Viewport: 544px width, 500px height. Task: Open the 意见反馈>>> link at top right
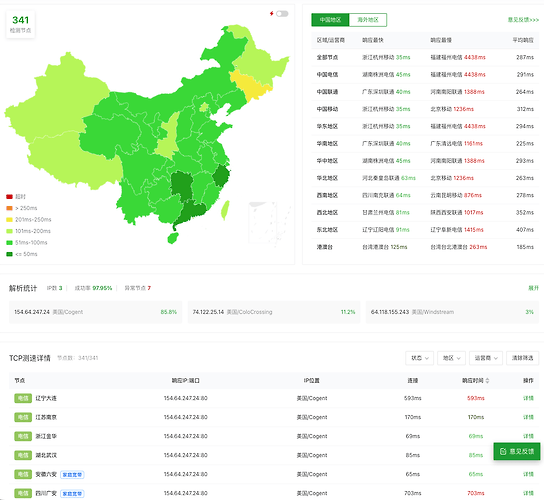[x=523, y=20]
